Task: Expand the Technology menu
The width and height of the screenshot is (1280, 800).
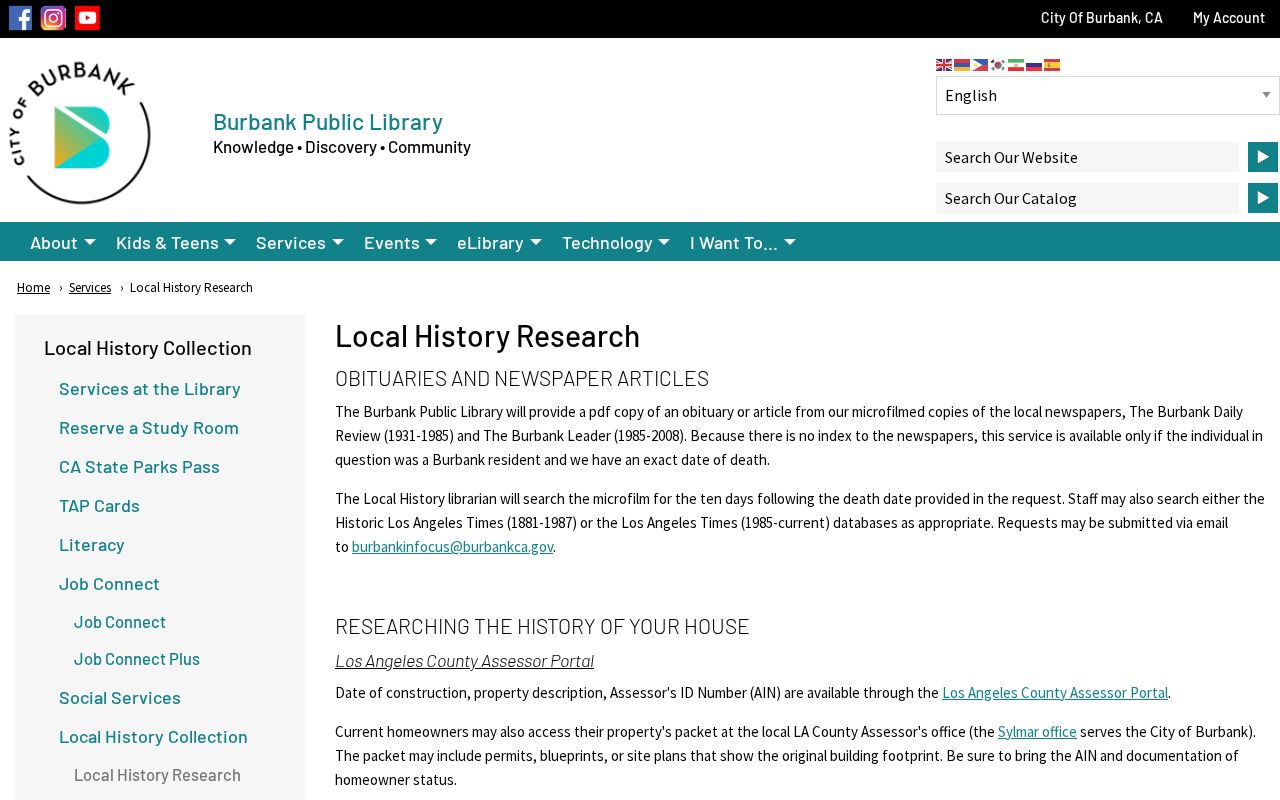Action: click(616, 242)
